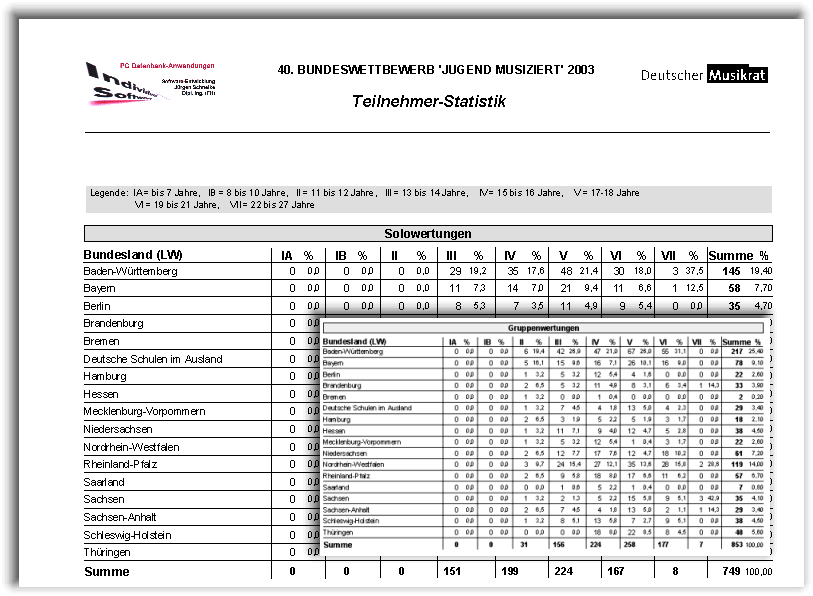Click the Bundesland (LW) column header in Solowertungen
This screenshot has height=596, width=813.
click(x=133, y=255)
